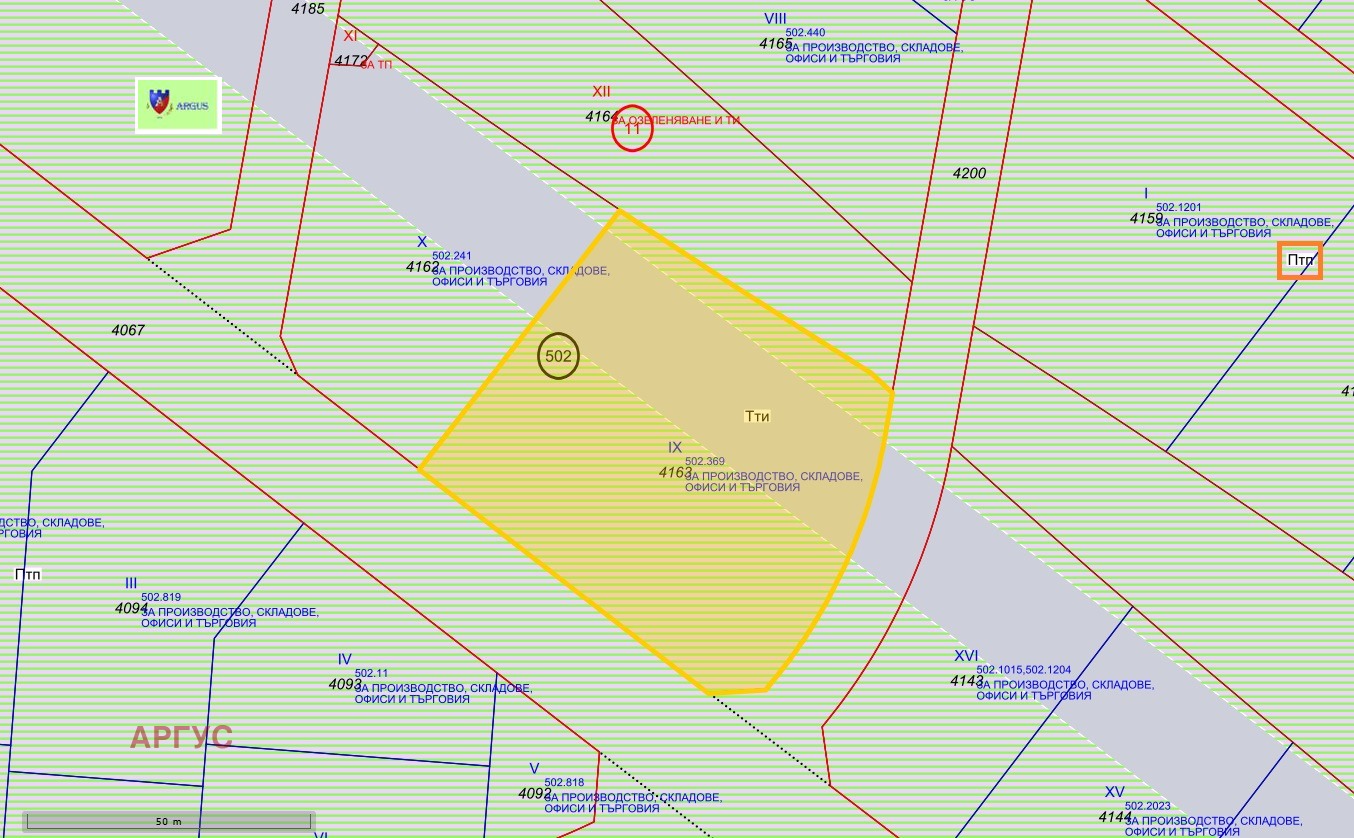The image size is (1354, 838).
Task: Click the red ЗА ТП label
Action: point(376,64)
